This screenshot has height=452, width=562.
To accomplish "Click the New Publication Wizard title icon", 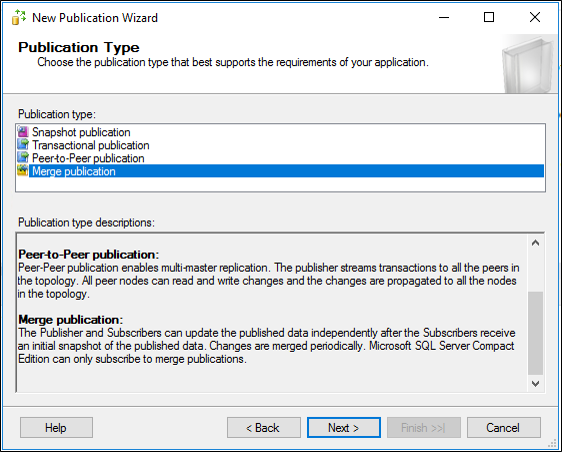I will tap(19, 18).
